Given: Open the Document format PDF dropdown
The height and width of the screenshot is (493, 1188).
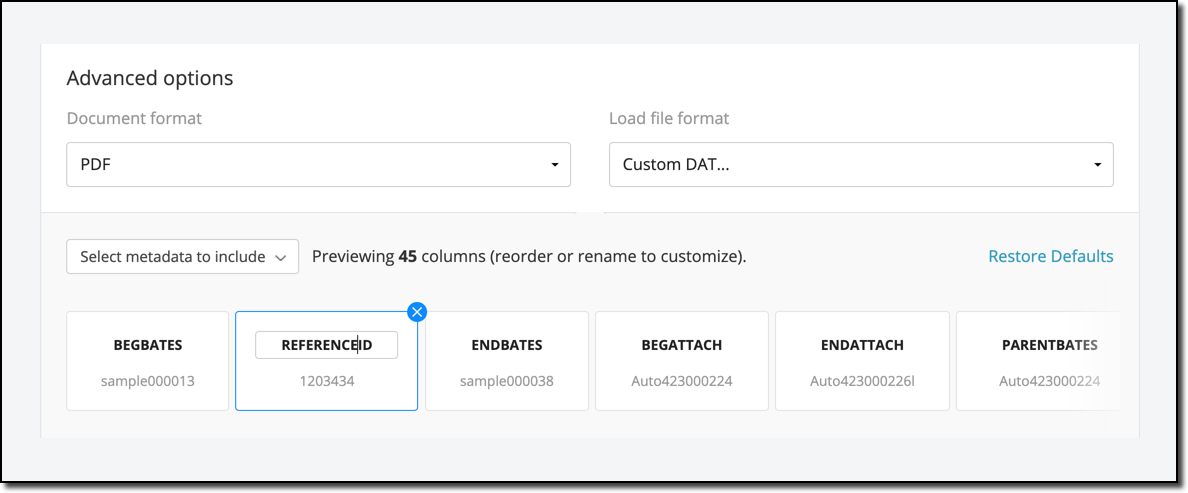Looking at the screenshot, I should pyautogui.click(x=318, y=164).
